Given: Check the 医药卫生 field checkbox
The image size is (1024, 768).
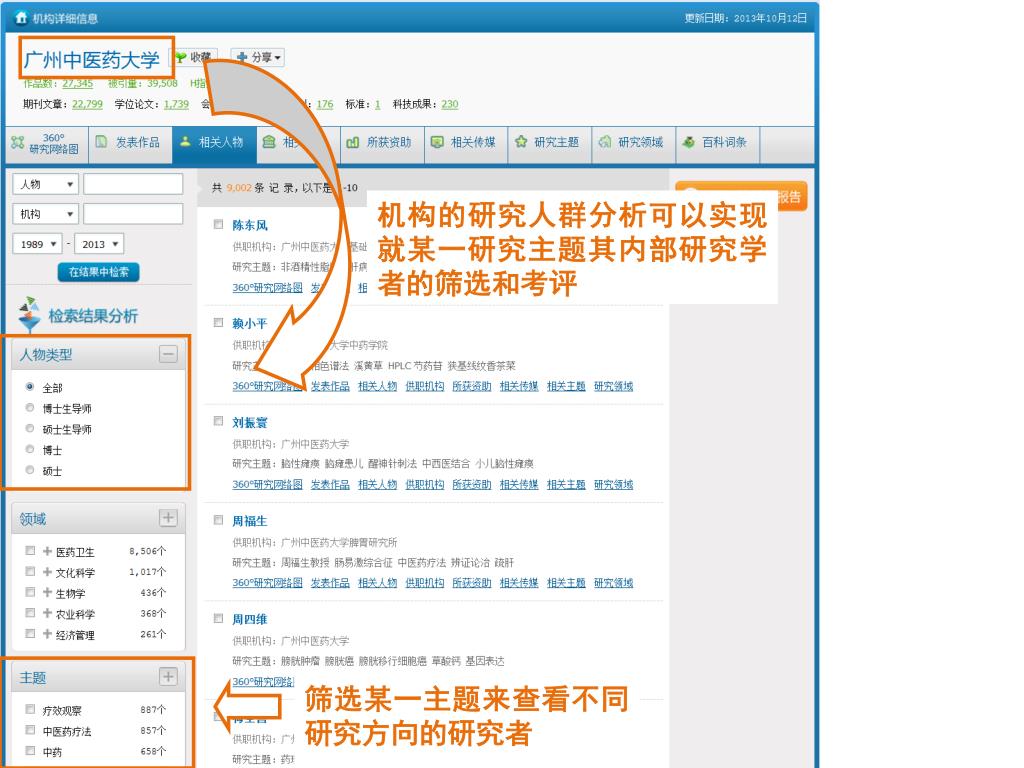Looking at the screenshot, I should coord(30,551).
